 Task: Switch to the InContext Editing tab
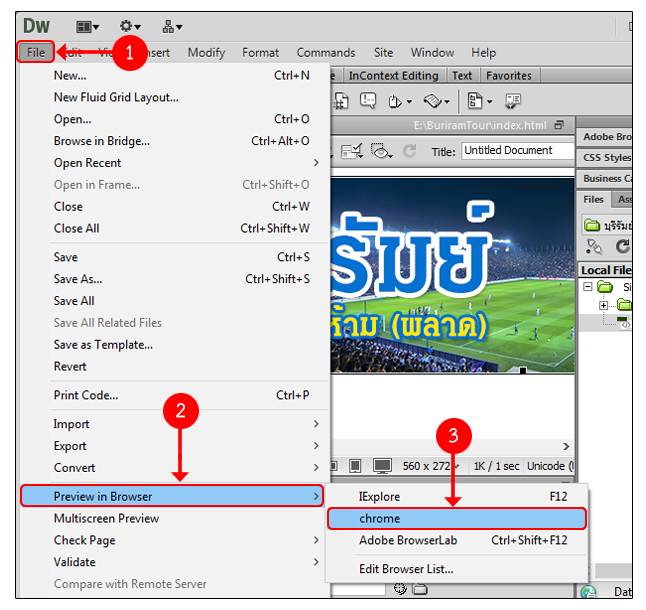pyautogui.click(x=393, y=75)
